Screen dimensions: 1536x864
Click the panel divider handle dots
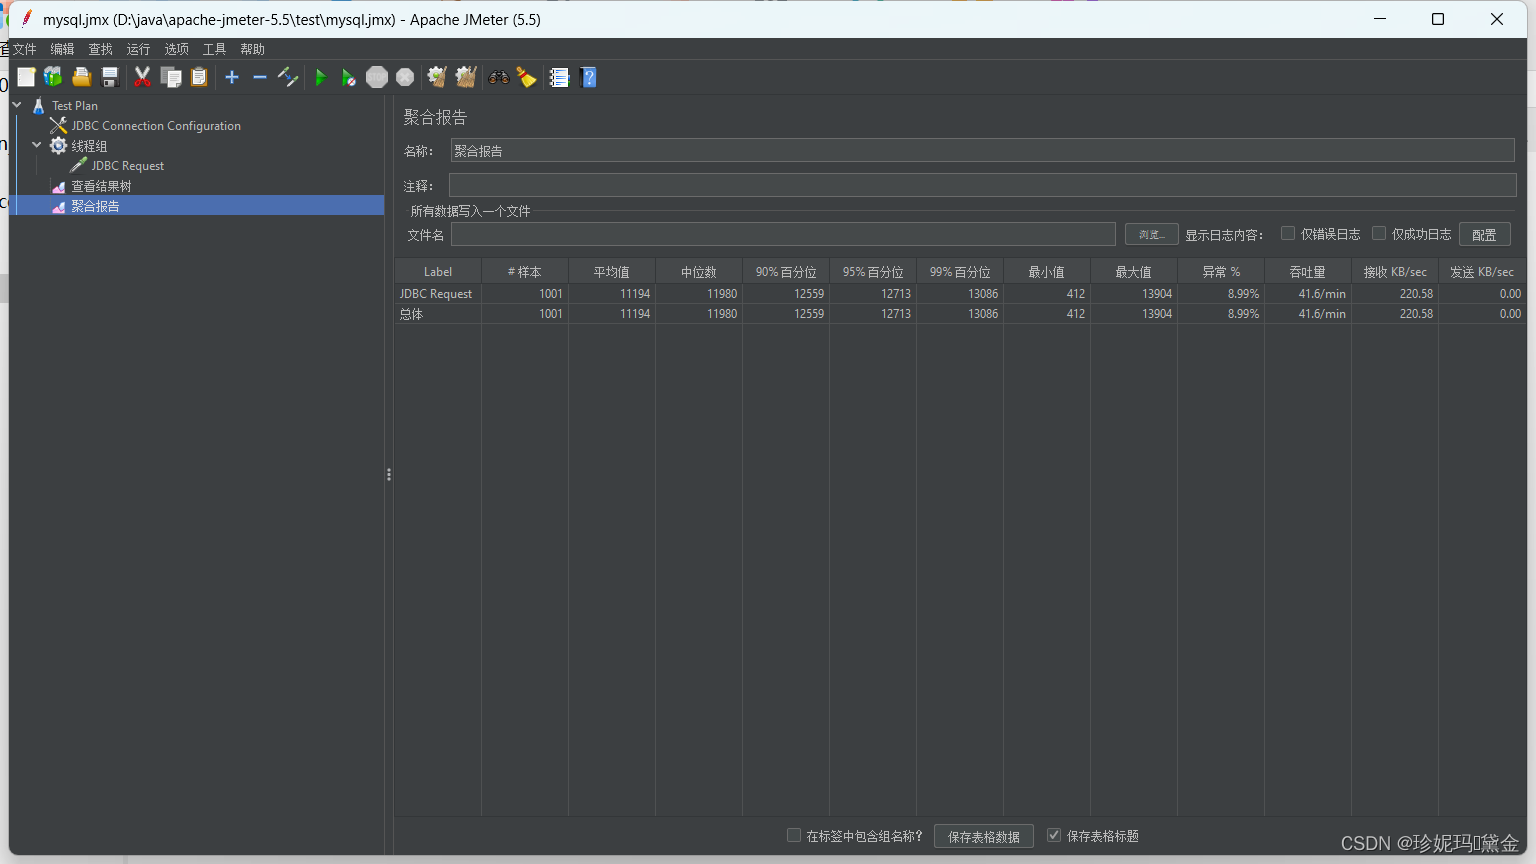[389, 475]
